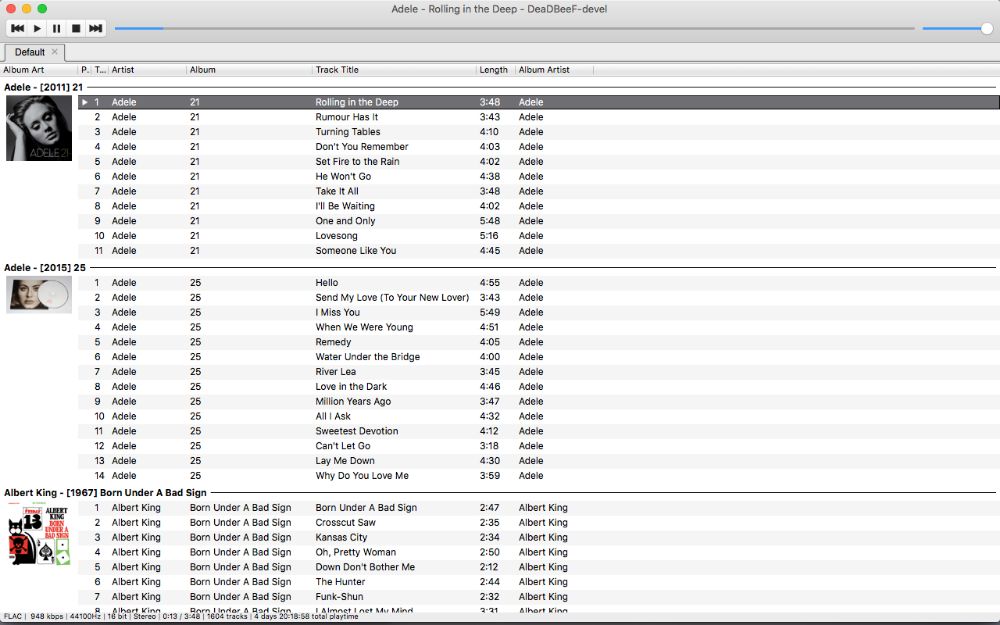Close the Default playlist tab

coord(55,52)
